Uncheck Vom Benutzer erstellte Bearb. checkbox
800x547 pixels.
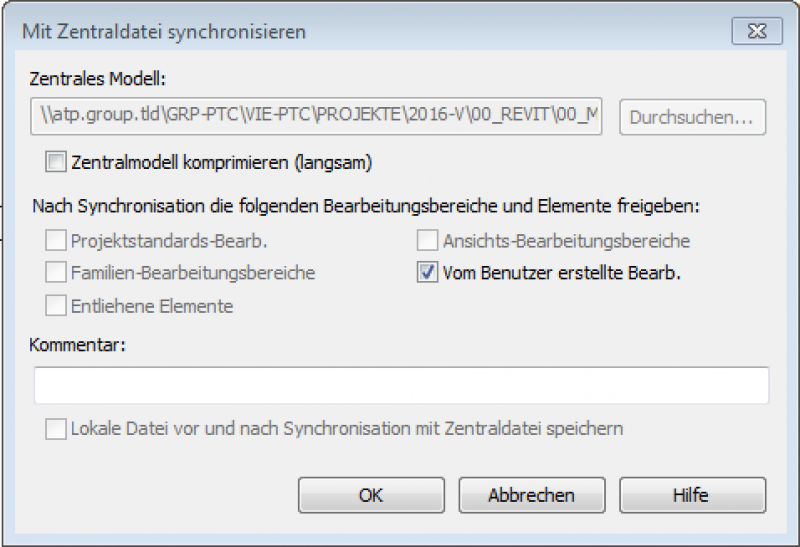(x=427, y=273)
